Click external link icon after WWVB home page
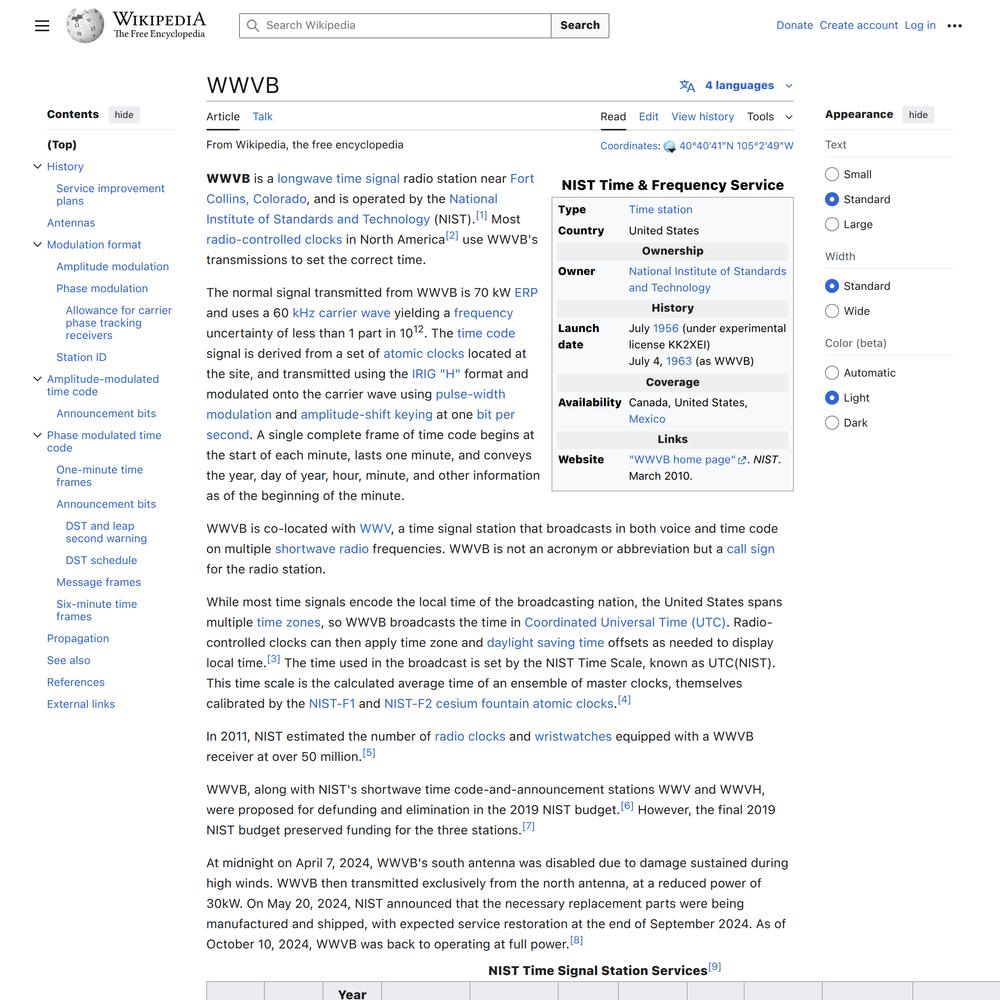This screenshot has height=1000, width=1000. click(742, 460)
